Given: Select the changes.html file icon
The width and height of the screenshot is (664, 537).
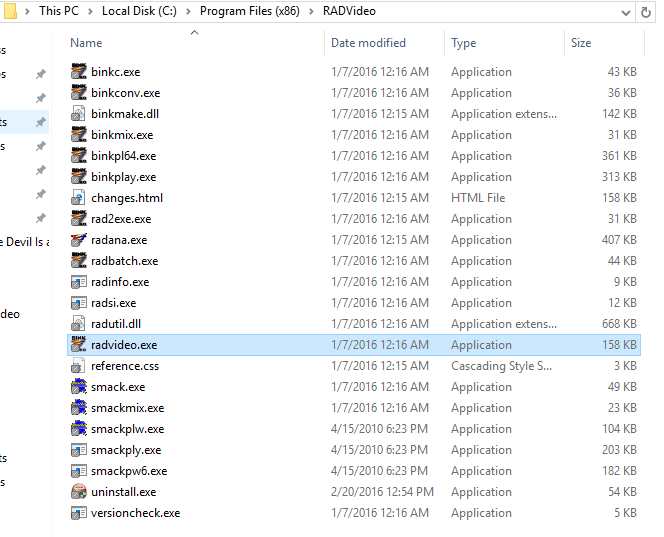Looking at the screenshot, I should [79, 198].
